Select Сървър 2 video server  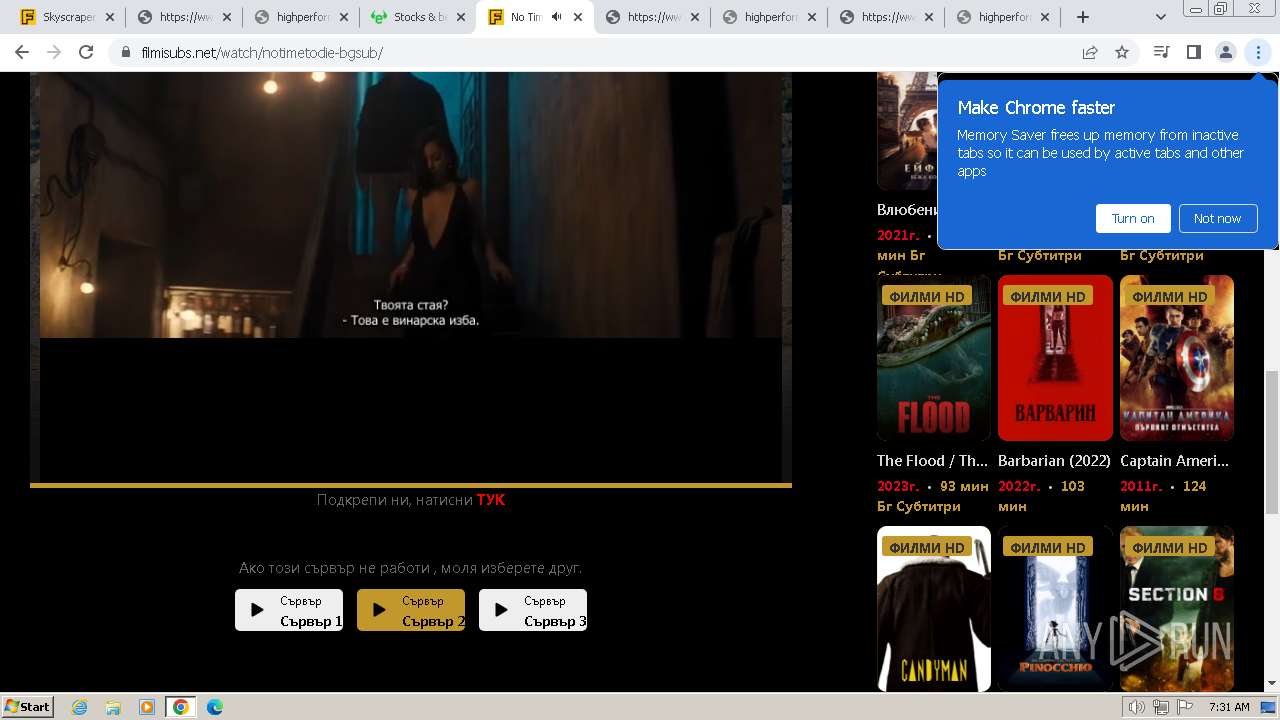[411, 610]
